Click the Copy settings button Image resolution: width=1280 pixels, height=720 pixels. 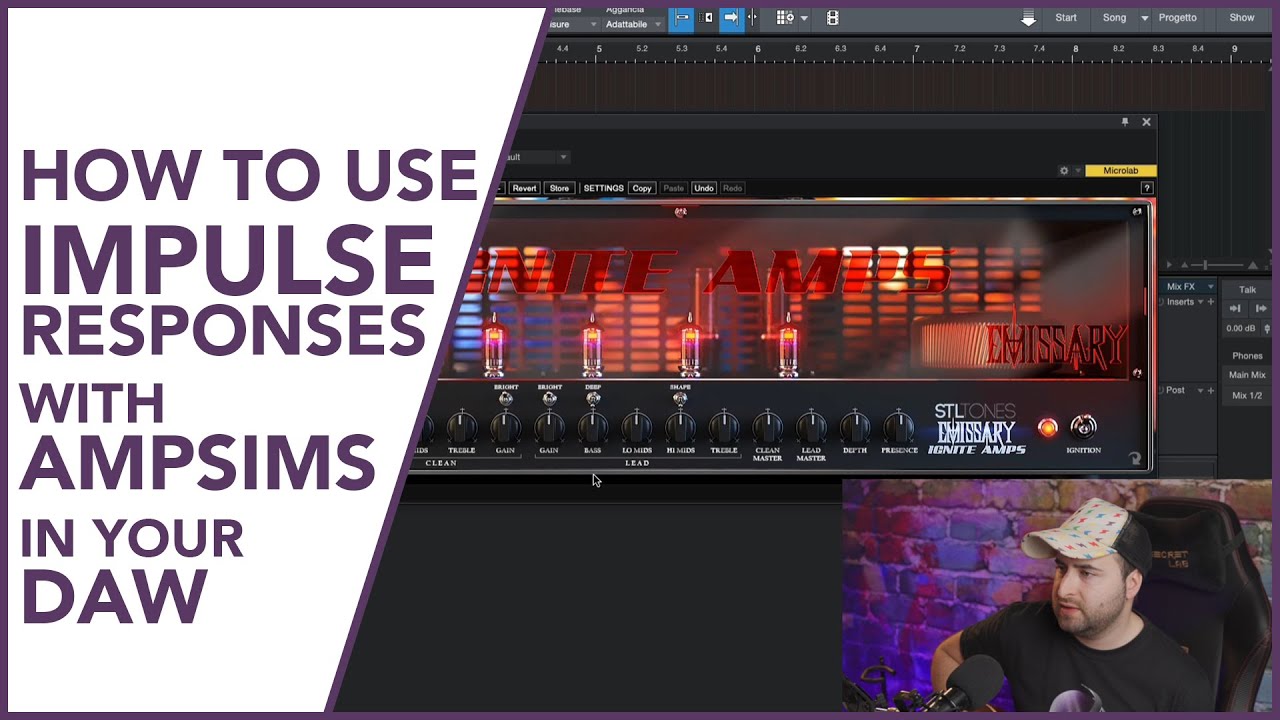(x=642, y=188)
